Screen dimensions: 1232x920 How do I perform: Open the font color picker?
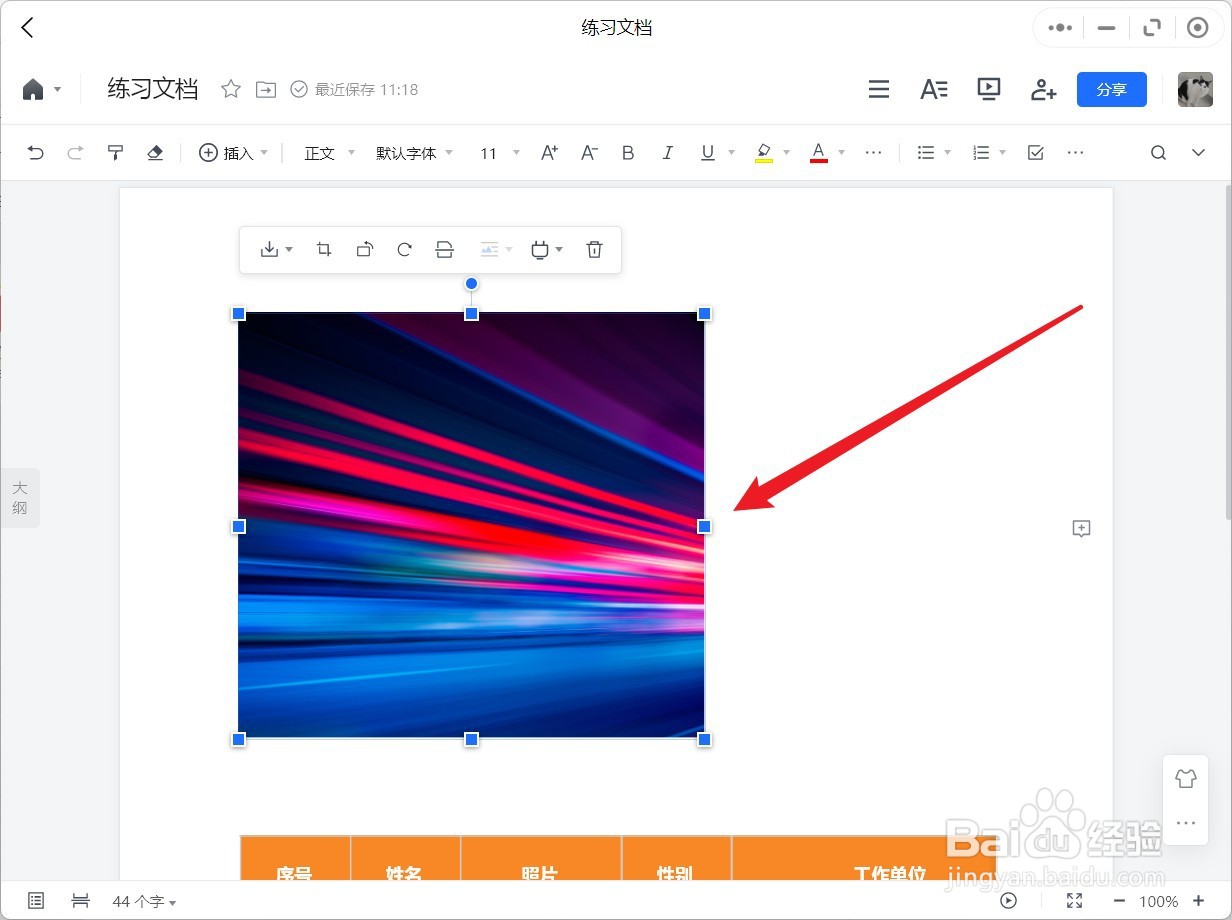tap(818, 152)
